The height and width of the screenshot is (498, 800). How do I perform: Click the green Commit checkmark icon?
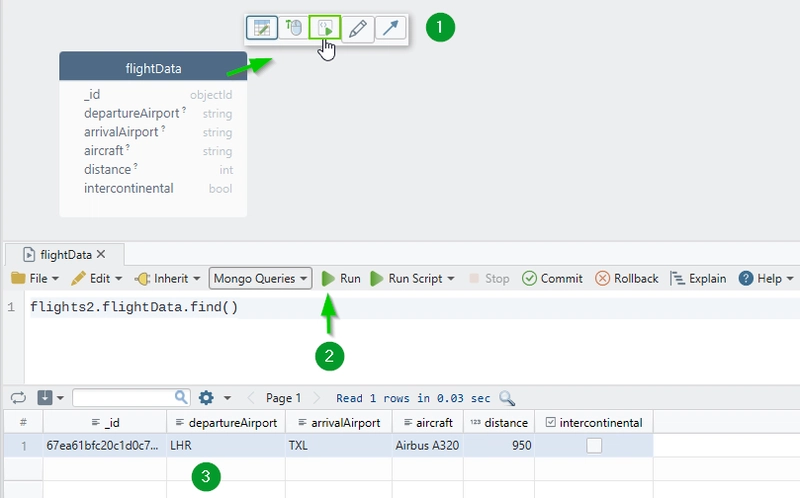529,279
